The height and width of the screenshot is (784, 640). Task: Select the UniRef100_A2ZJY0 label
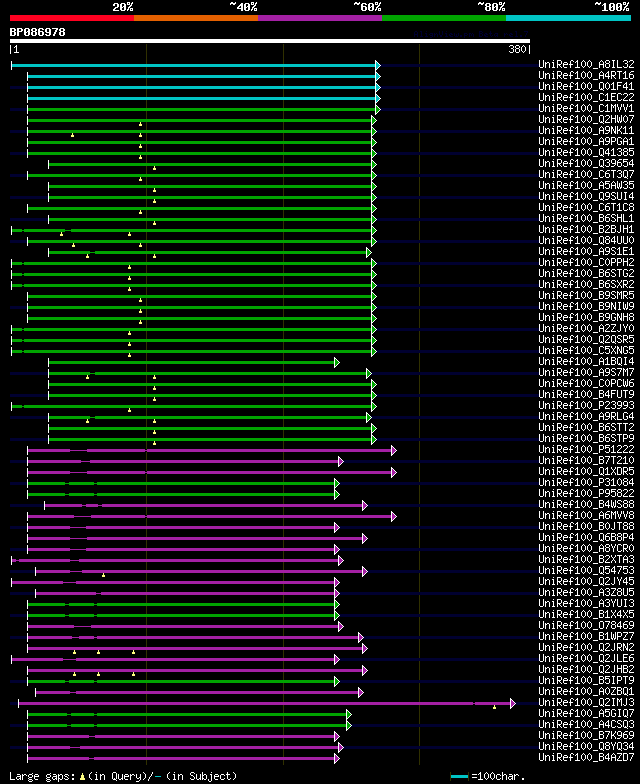[x=586, y=328]
